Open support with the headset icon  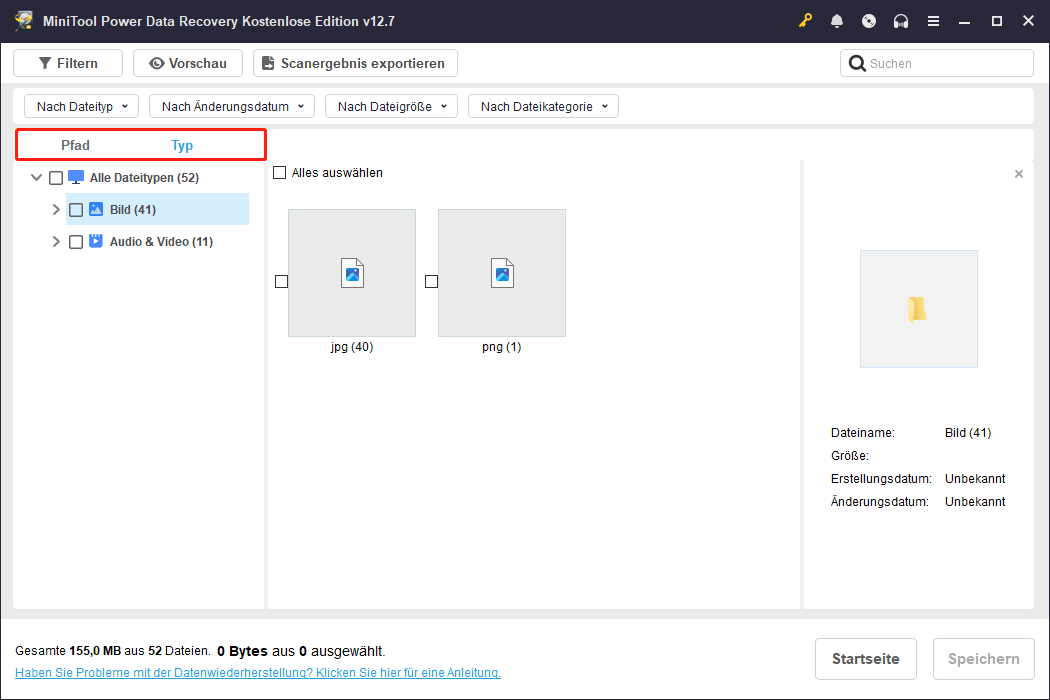pyautogui.click(x=901, y=20)
